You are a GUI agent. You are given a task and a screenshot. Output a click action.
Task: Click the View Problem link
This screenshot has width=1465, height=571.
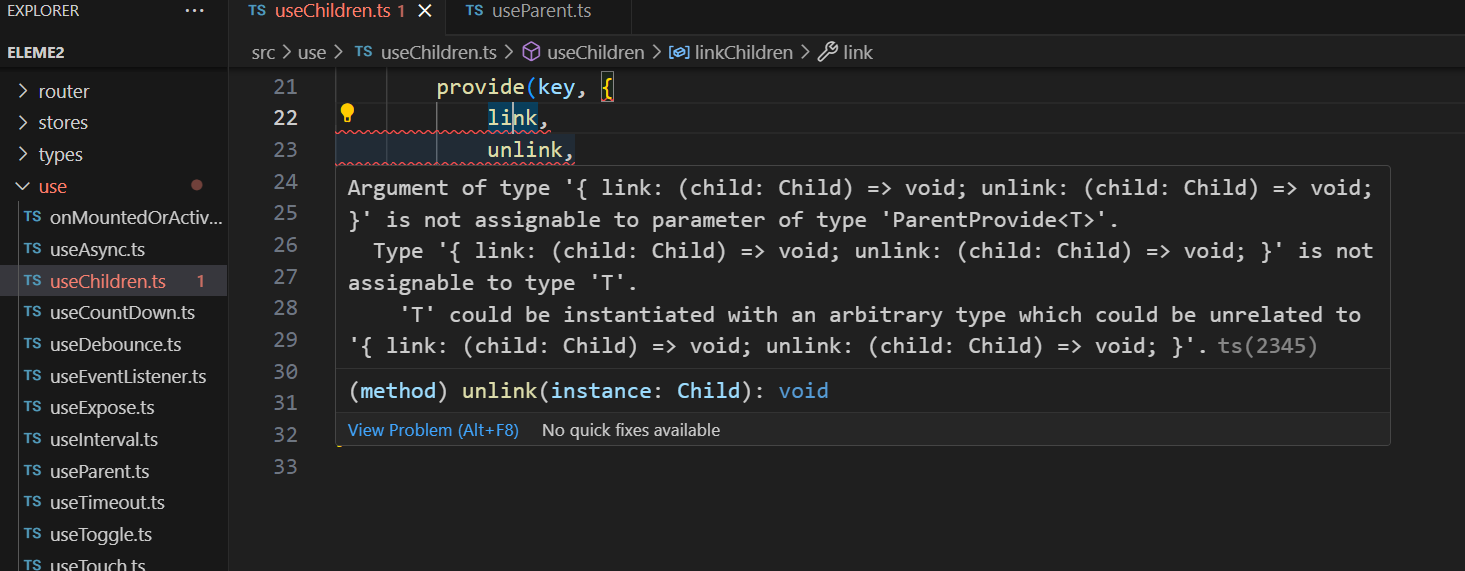433,430
